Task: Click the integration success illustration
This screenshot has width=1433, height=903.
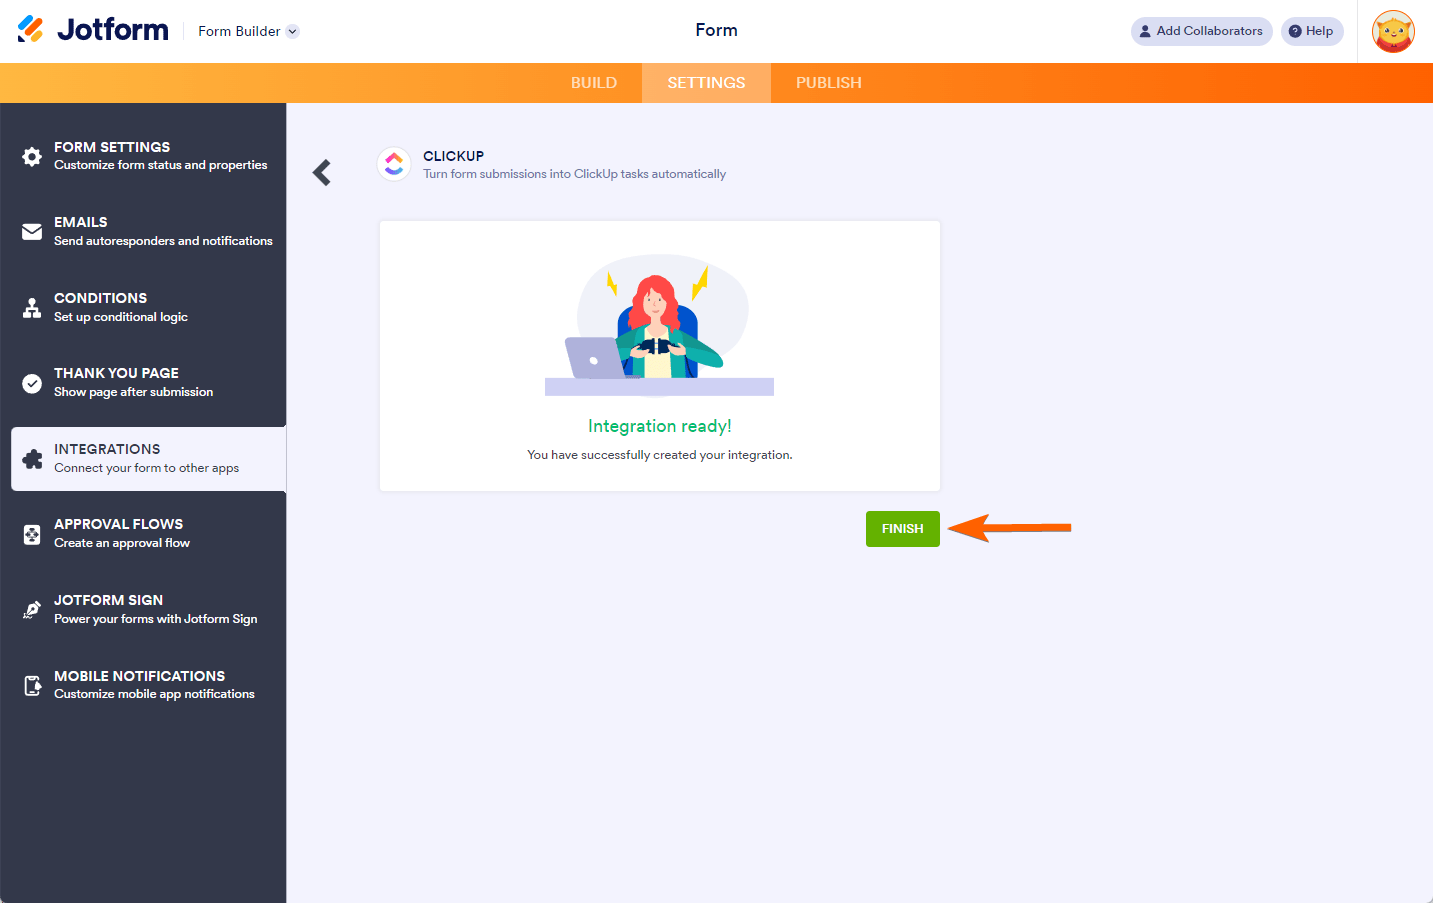Action: 659,325
